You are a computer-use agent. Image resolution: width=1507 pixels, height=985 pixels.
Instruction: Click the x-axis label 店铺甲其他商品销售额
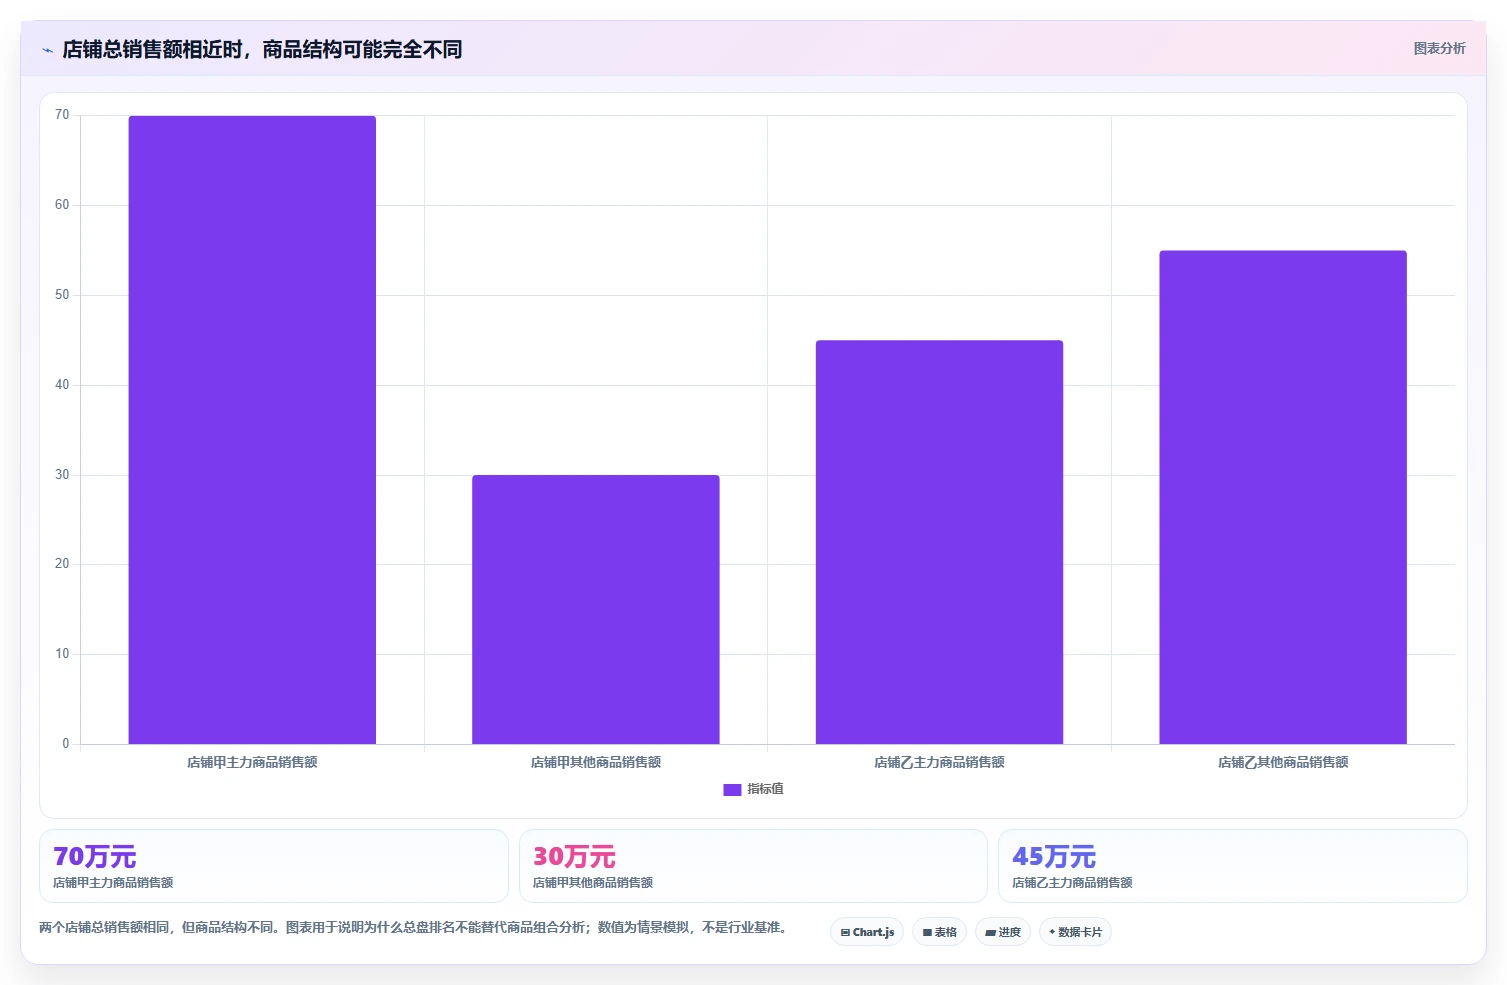(x=596, y=762)
